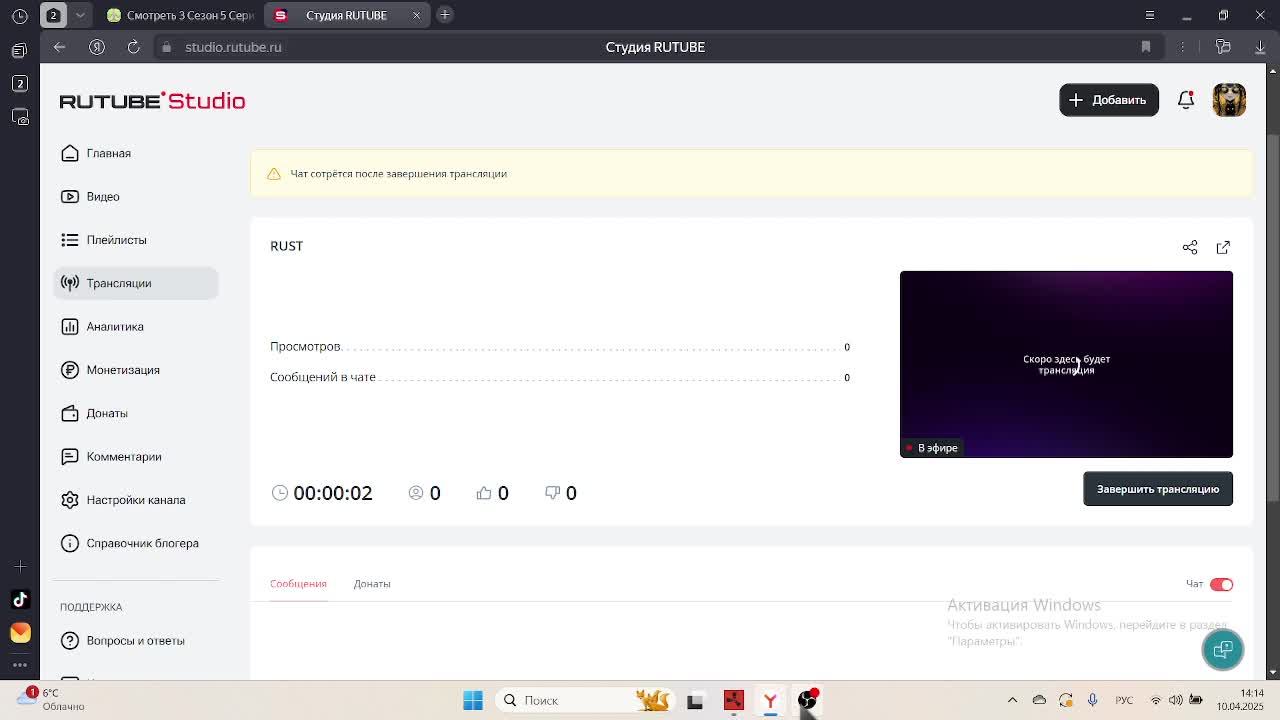Switch to the Сообщения tab
The image size is (1280, 720).
click(x=298, y=584)
